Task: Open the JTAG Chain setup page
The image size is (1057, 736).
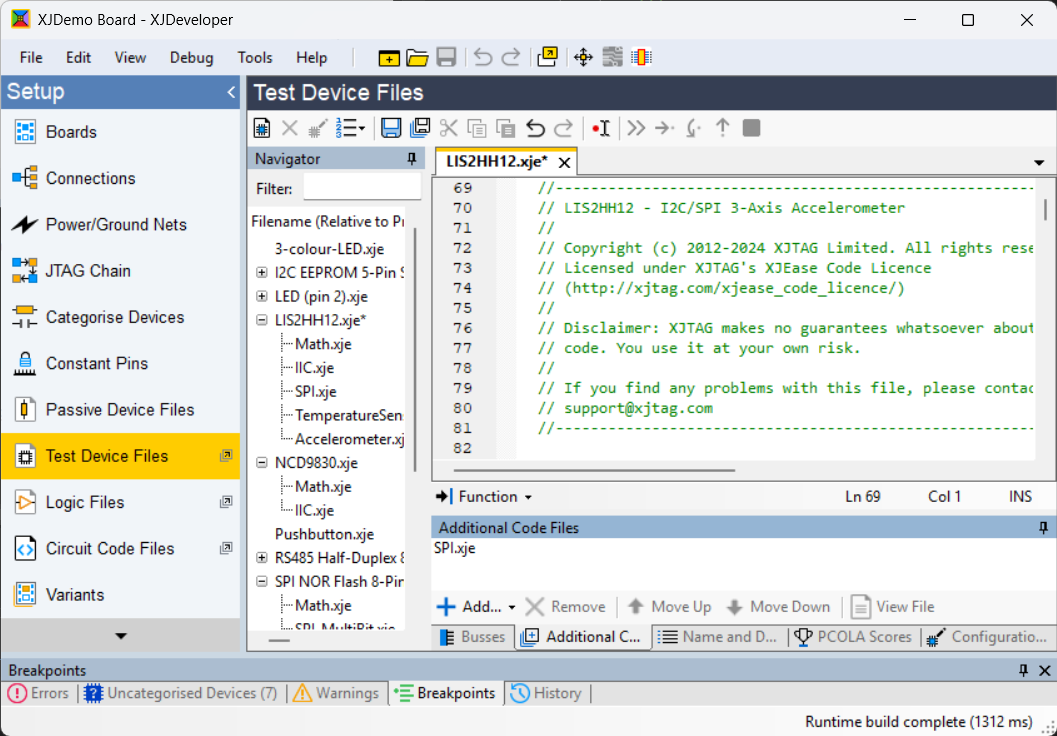Action: coord(88,271)
